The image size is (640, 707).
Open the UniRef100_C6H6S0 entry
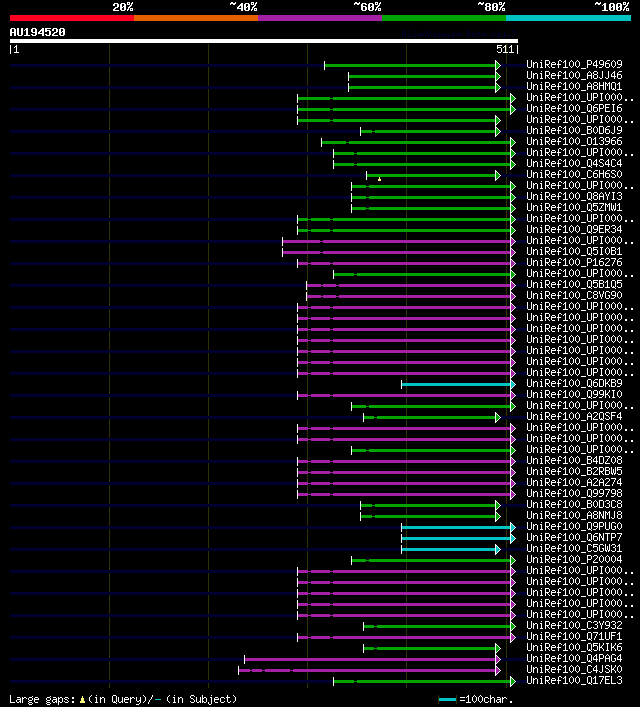(574, 174)
